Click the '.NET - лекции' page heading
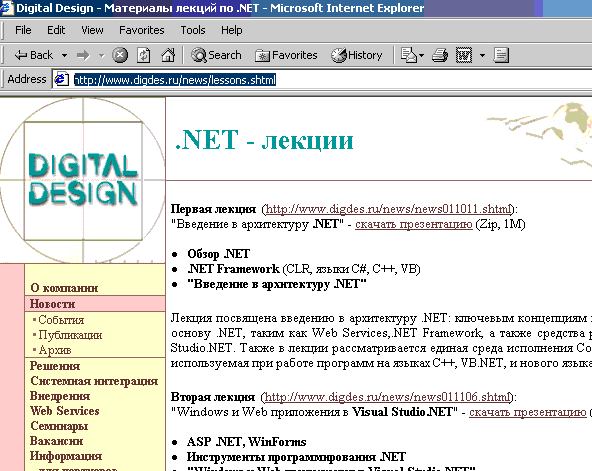The width and height of the screenshot is (592, 471). [264, 140]
